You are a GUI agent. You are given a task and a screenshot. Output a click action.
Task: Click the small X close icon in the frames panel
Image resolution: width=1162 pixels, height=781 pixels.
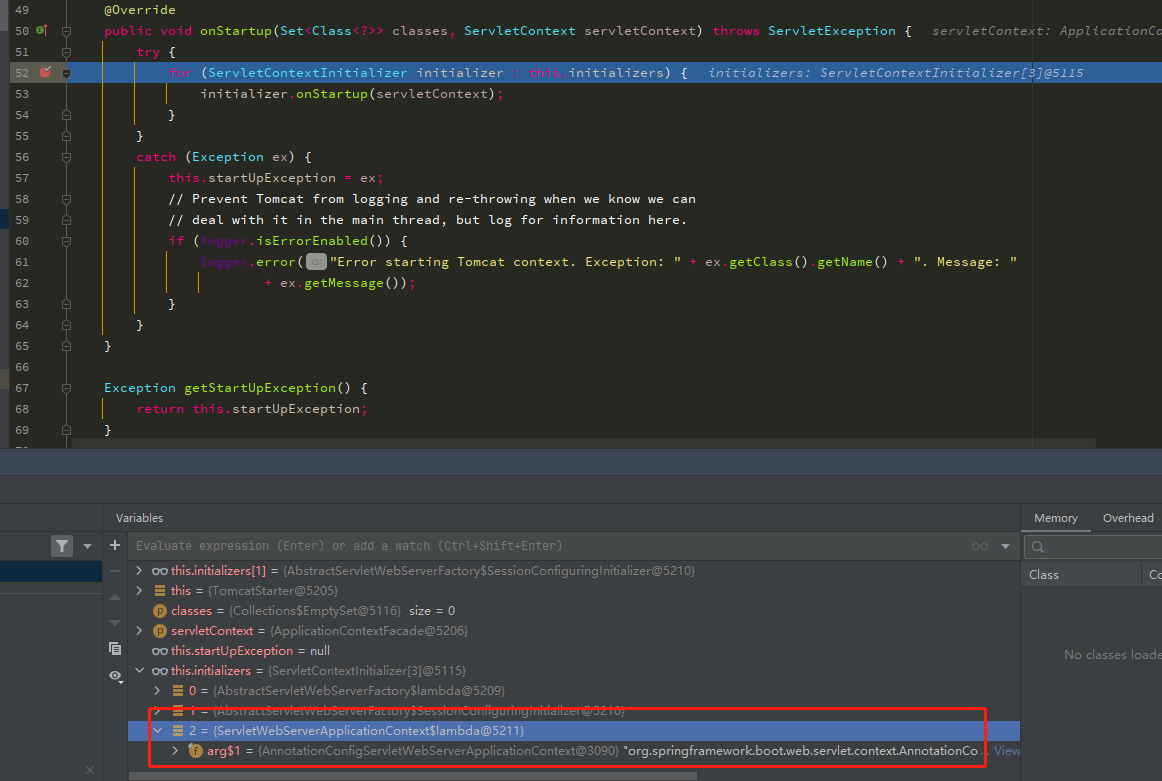(90, 770)
